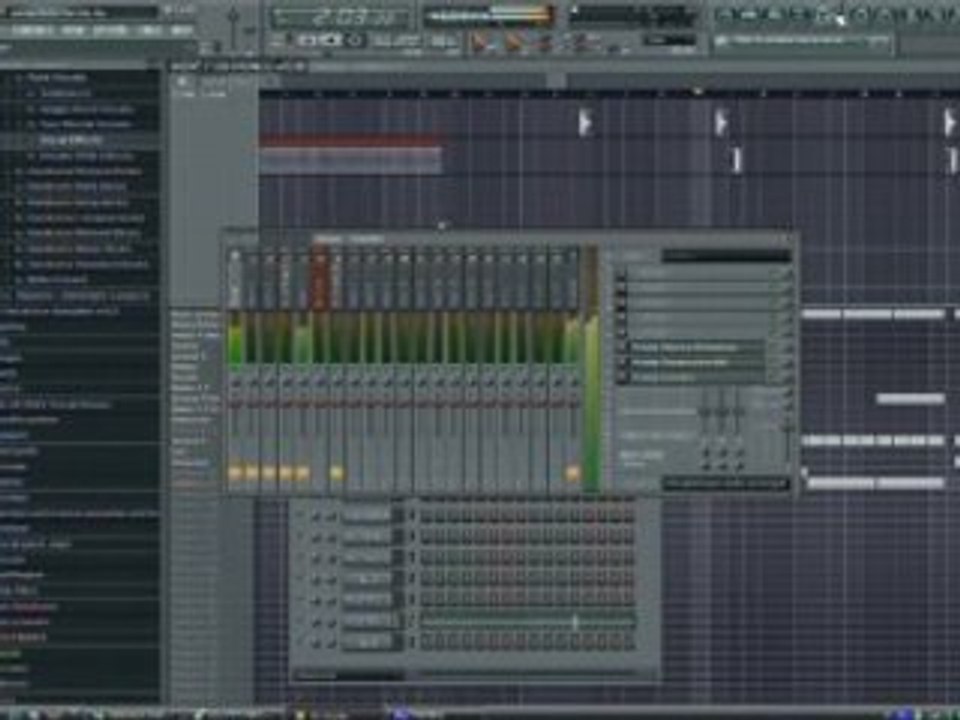Click the third channel button in the step sequencer
The width and height of the screenshot is (960, 720).
click(366, 558)
